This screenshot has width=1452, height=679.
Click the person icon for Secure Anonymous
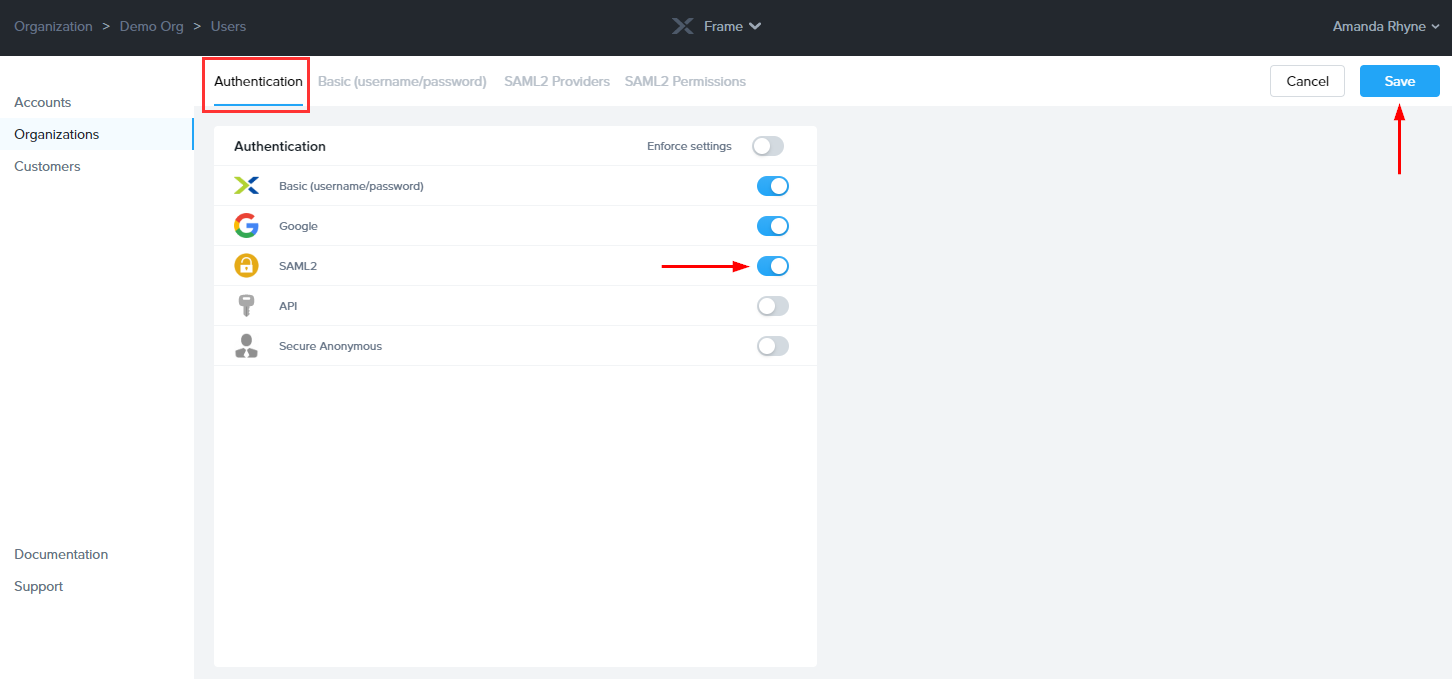[246, 345]
